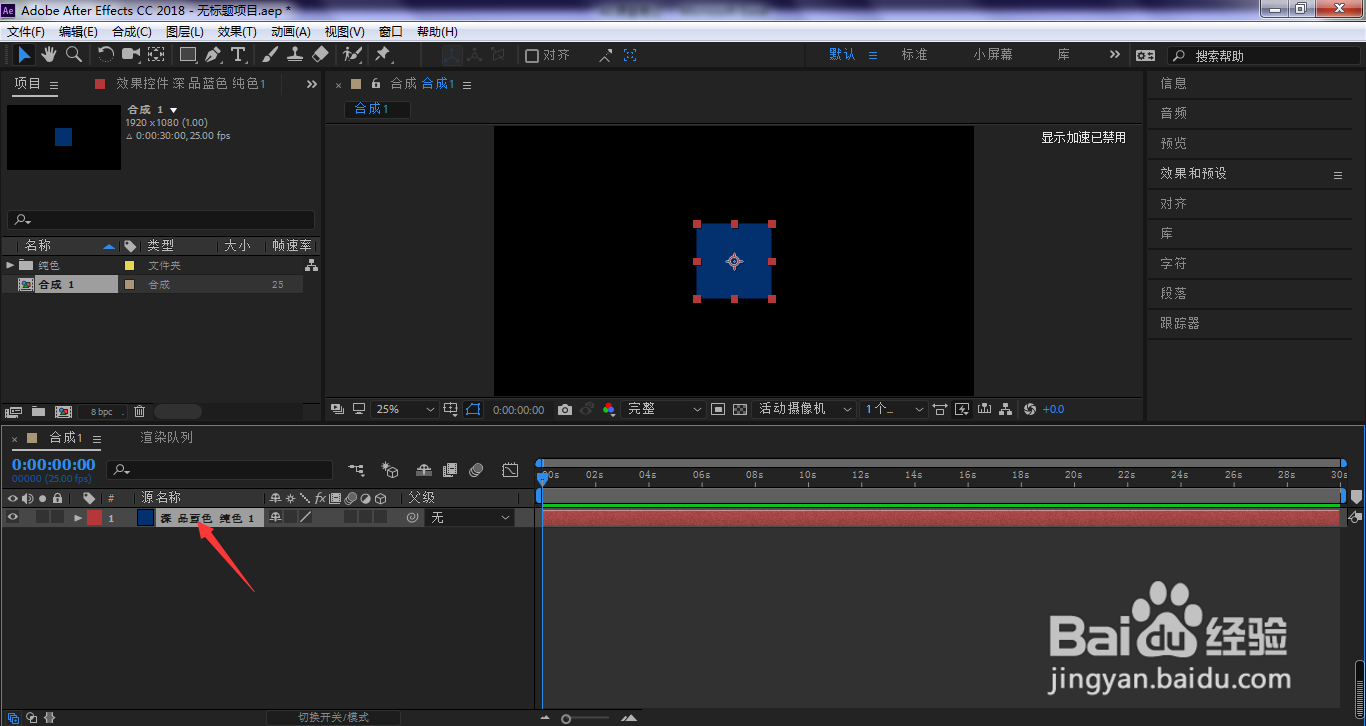Toggle Frame Blending switch in timeline
Screen dimensions: 1366x726
pyautogui.click(x=450, y=470)
